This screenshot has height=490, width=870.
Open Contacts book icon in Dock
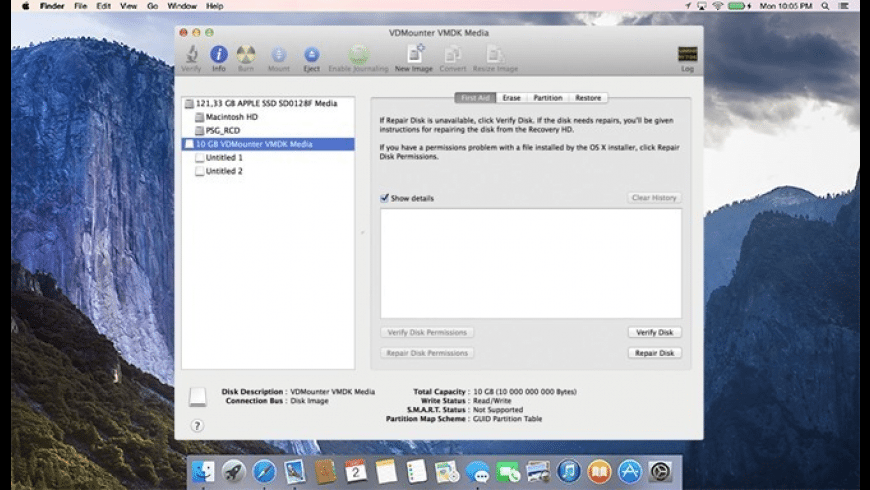coord(325,472)
